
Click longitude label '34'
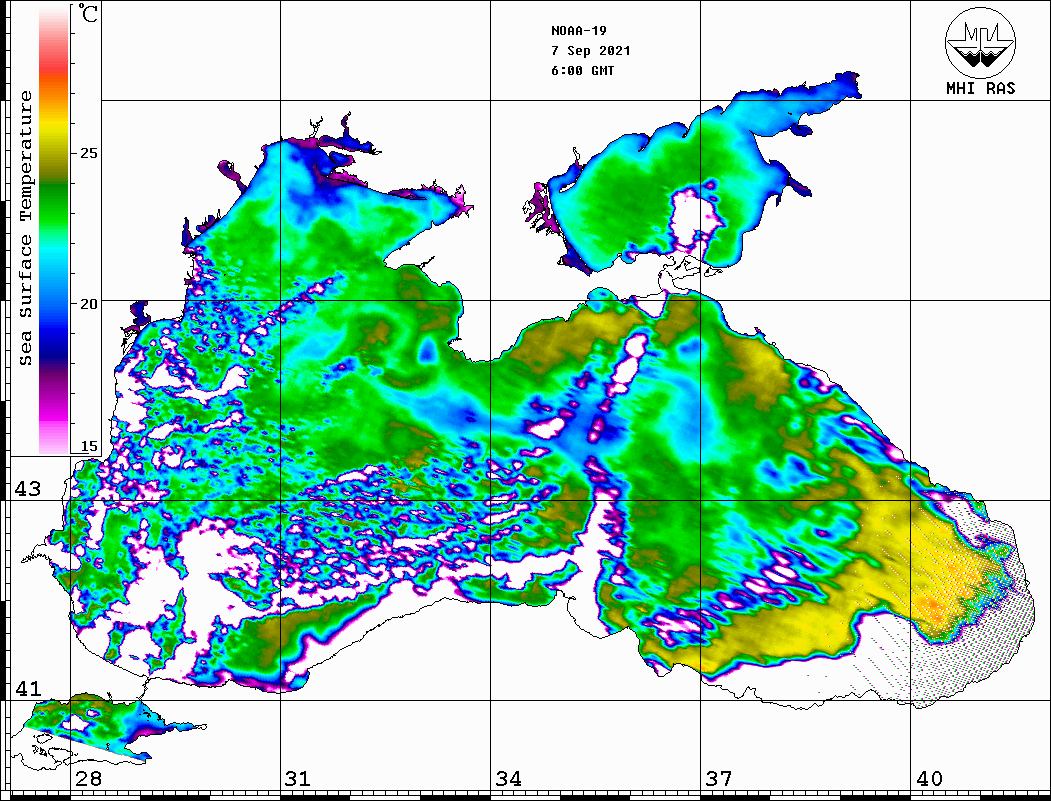[509, 778]
